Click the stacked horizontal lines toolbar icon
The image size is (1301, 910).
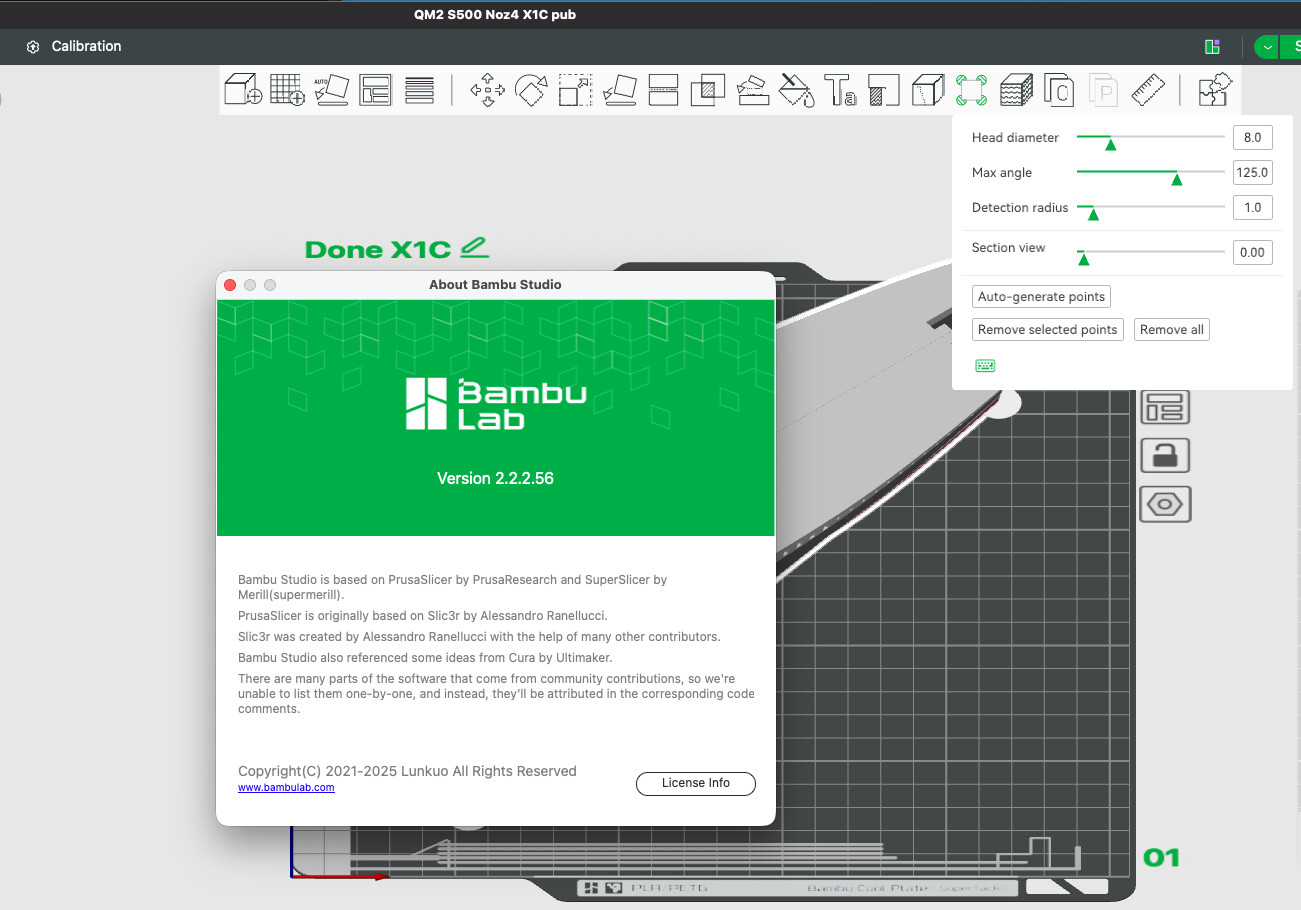[x=419, y=90]
